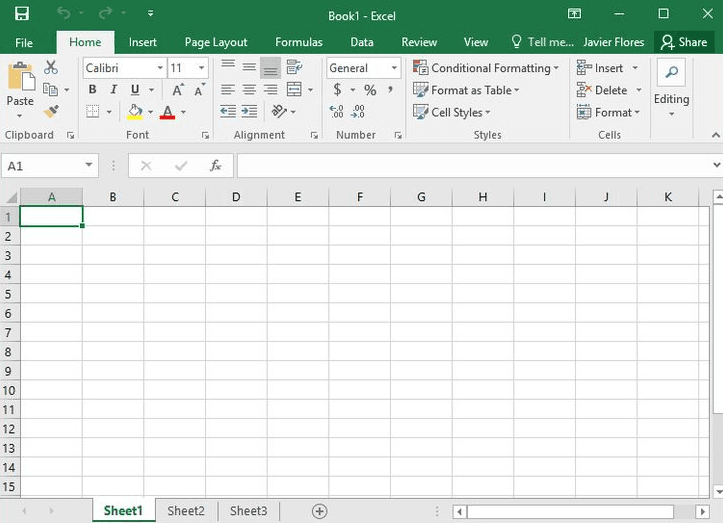Viewport: 723px width, 523px height.
Task: Click the Share button
Action: point(684,42)
